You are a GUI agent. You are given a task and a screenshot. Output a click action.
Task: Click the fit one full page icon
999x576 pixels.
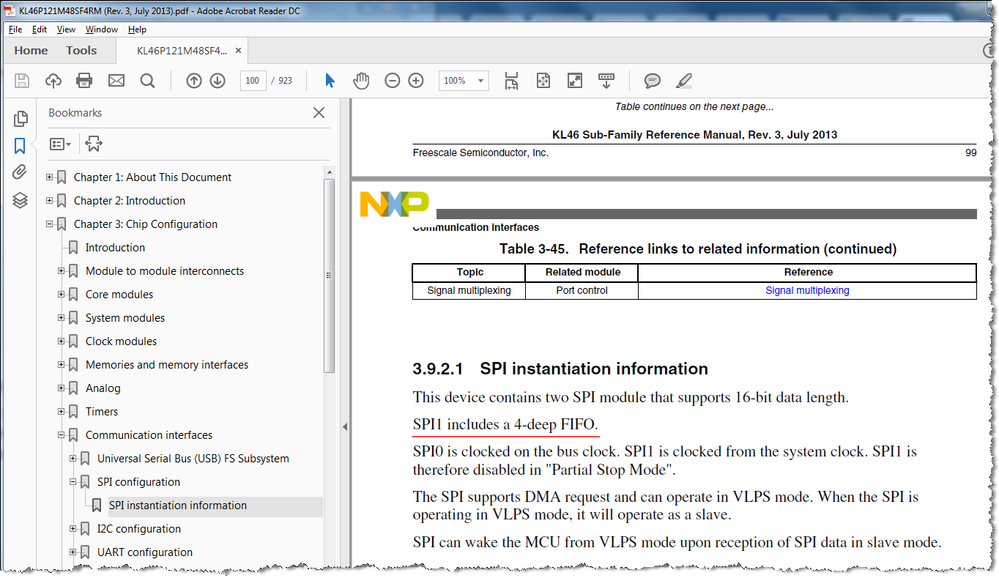(543, 81)
